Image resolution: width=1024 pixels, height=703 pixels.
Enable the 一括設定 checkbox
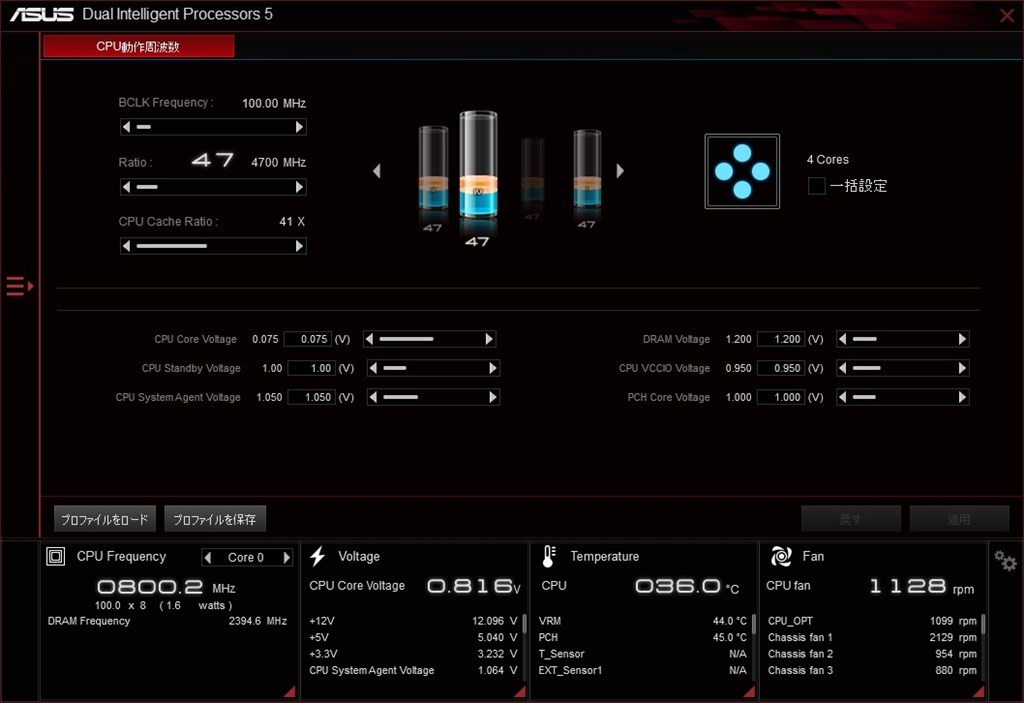tap(815, 185)
